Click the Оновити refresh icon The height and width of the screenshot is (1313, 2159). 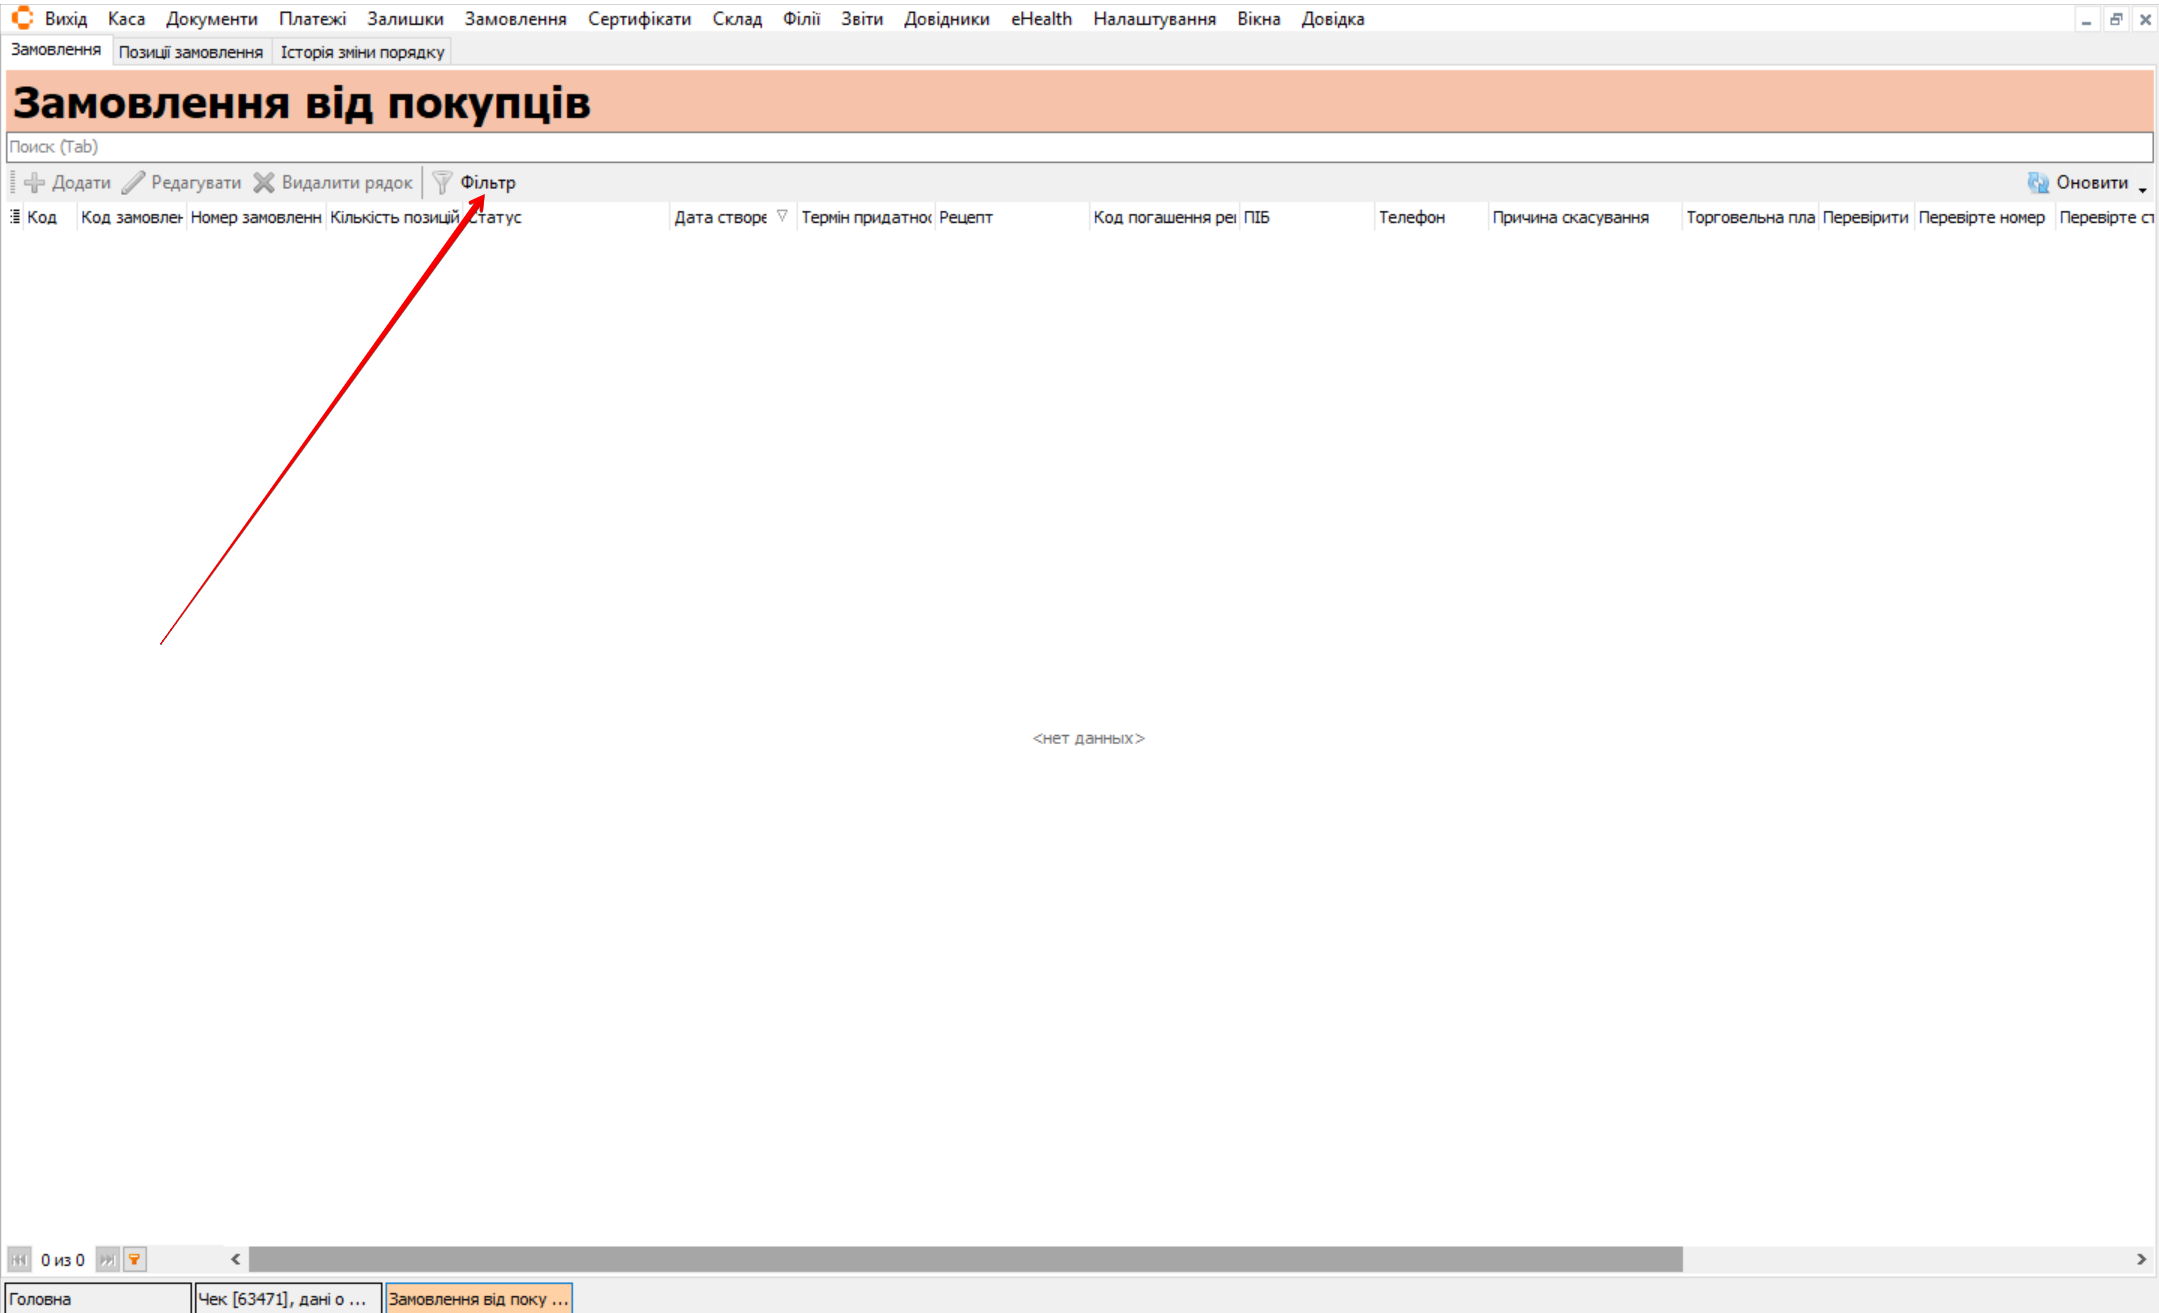[x=2038, y=183]
